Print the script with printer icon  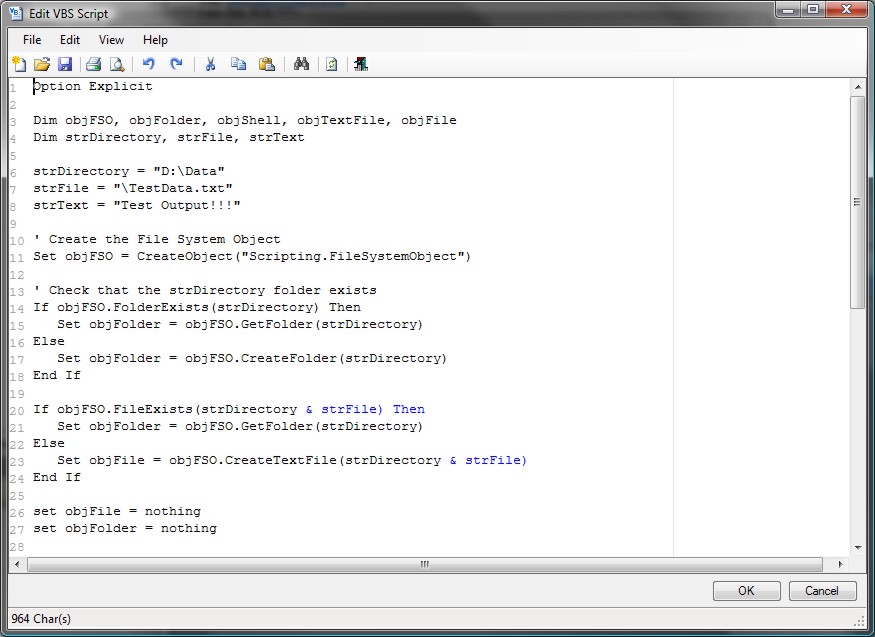(x=94, y=64)
